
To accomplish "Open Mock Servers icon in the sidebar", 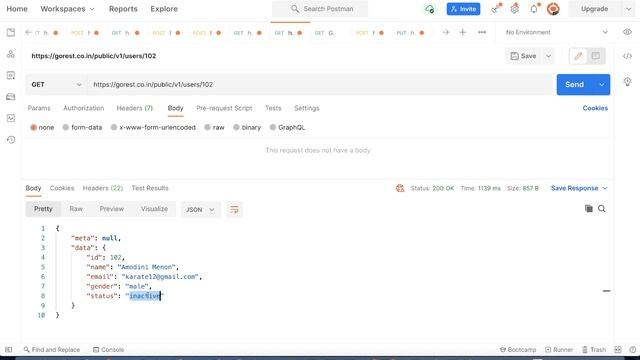I will point(11,97).
